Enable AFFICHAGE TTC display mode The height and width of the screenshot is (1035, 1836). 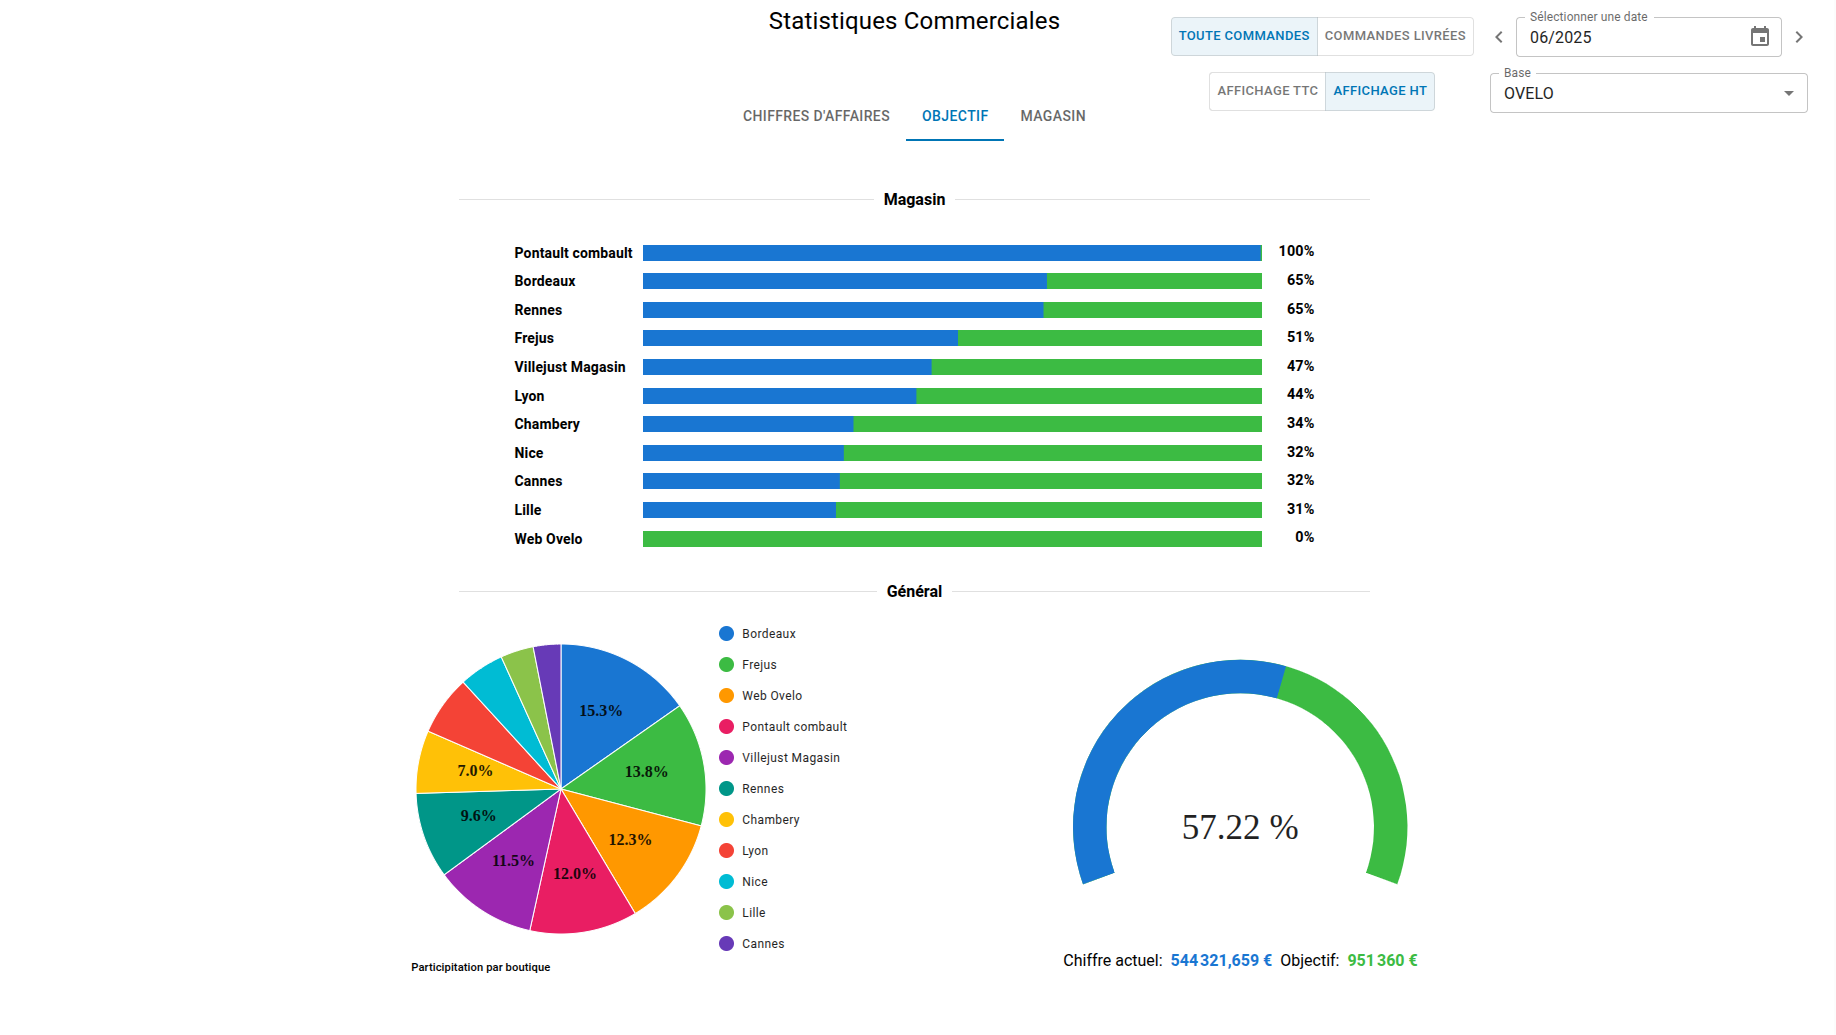(1266, 90)
